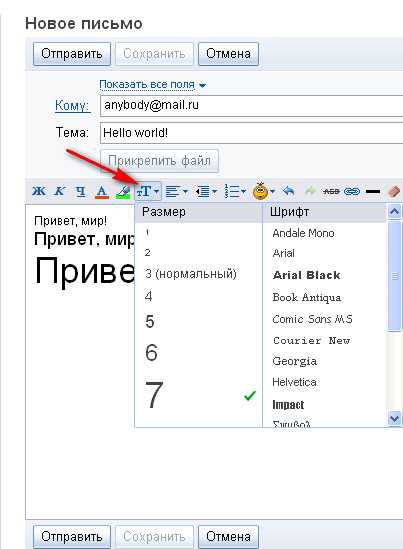The width and height of the screenshot is (403, 549).
Task: Click the Новое письмо heading
Action: [84, 24]
